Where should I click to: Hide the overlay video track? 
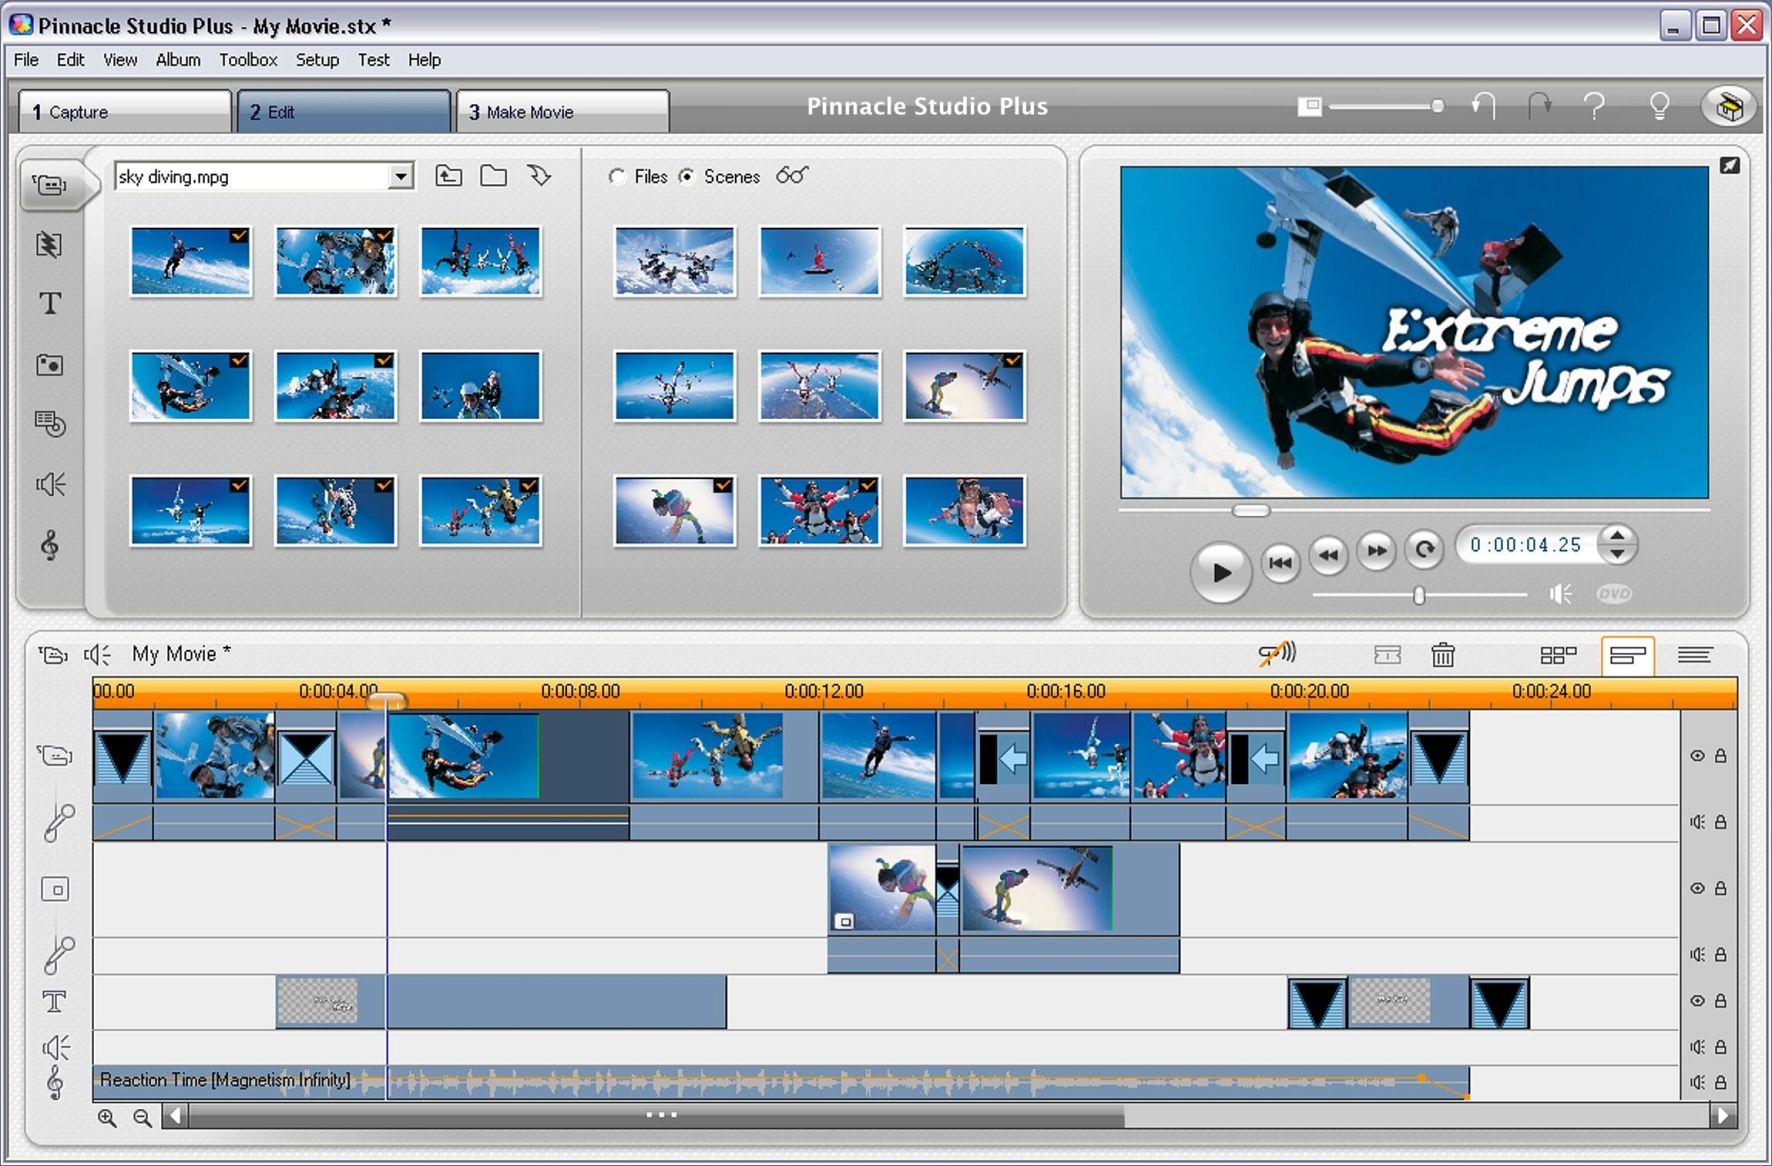(1697, 888)
